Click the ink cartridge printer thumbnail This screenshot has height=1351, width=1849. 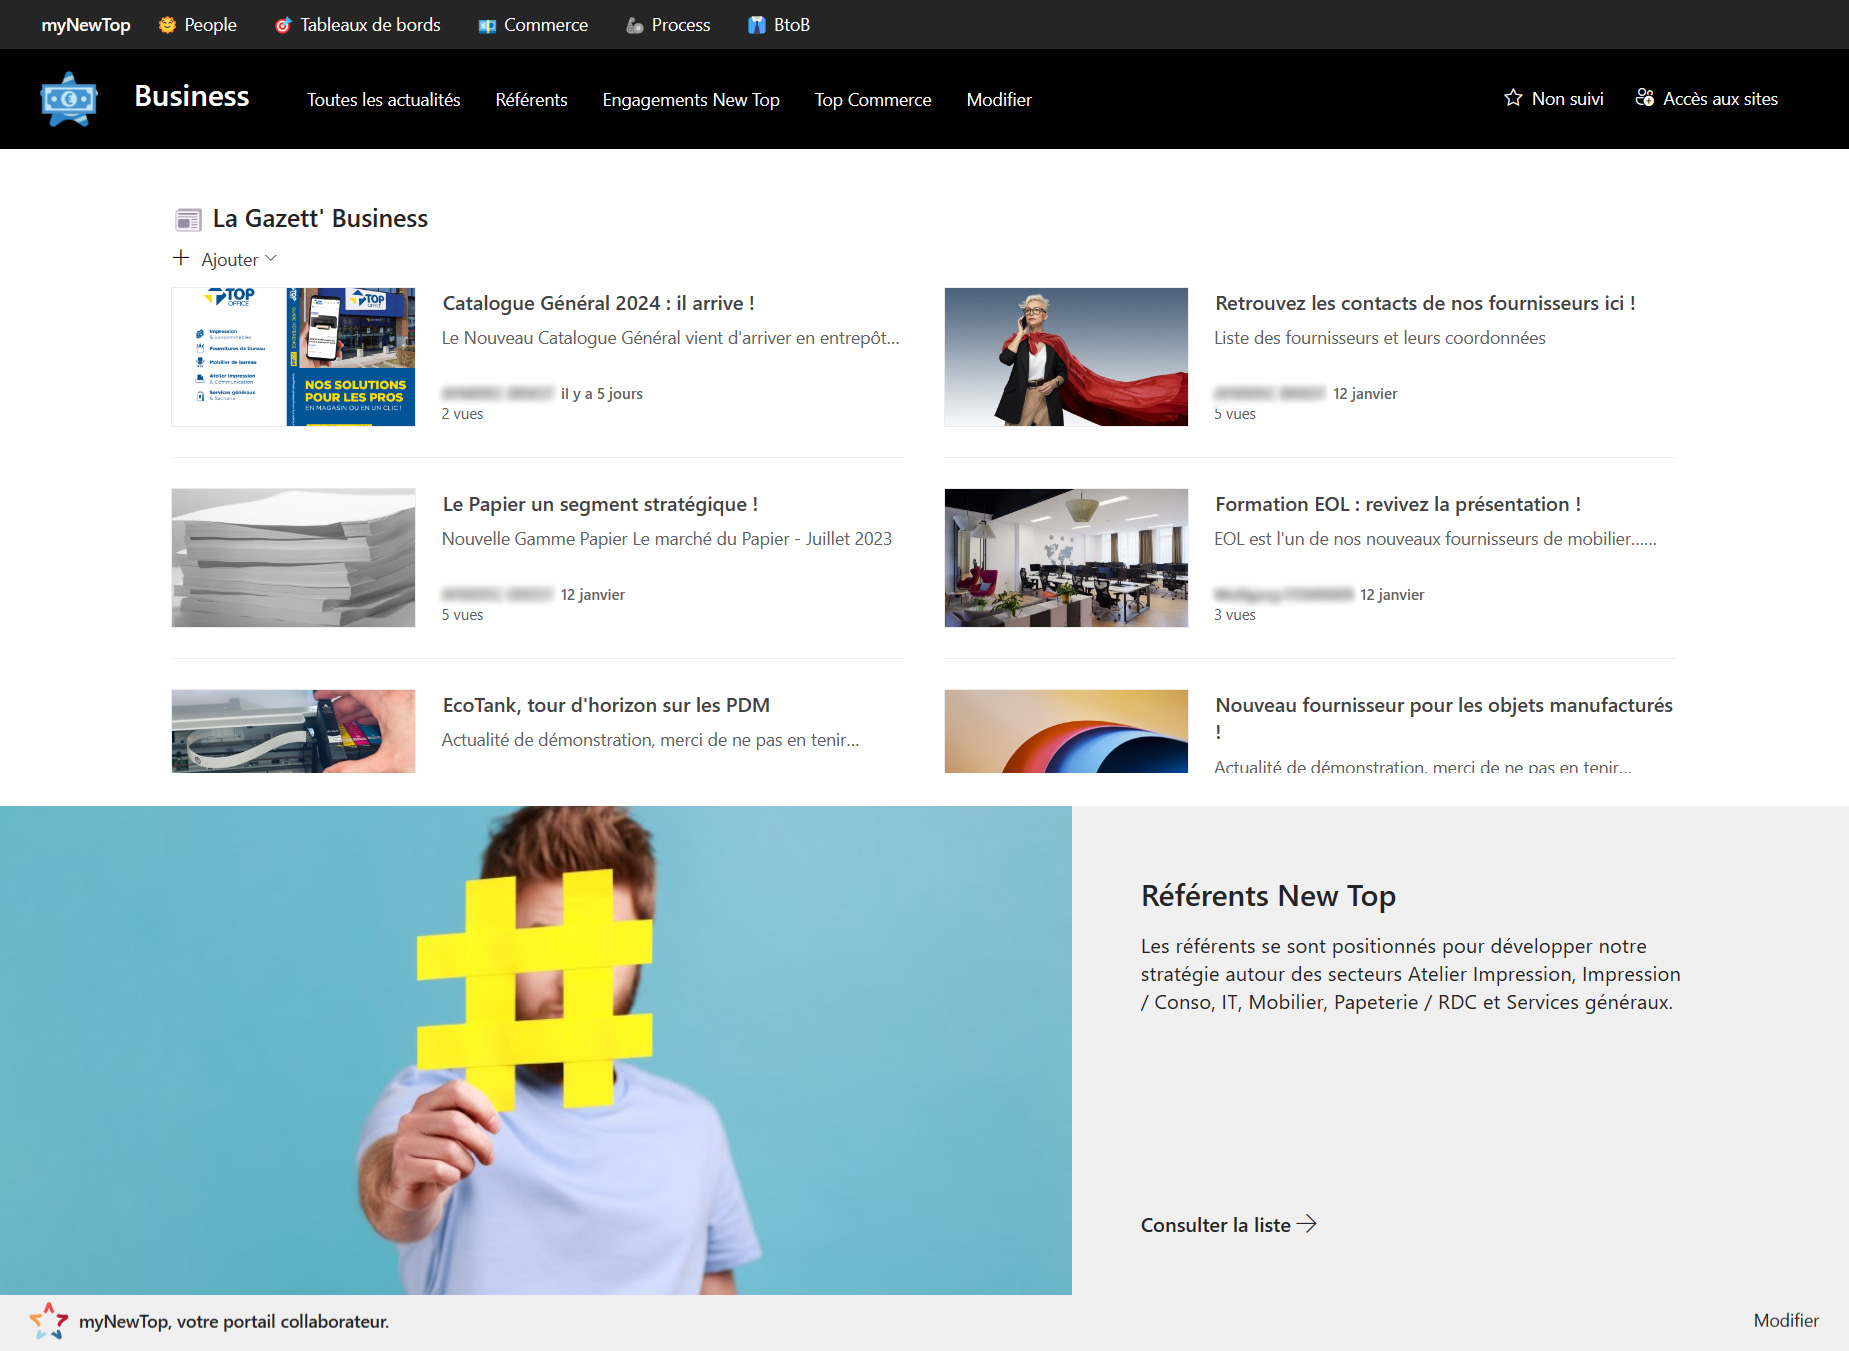[293, 731]
